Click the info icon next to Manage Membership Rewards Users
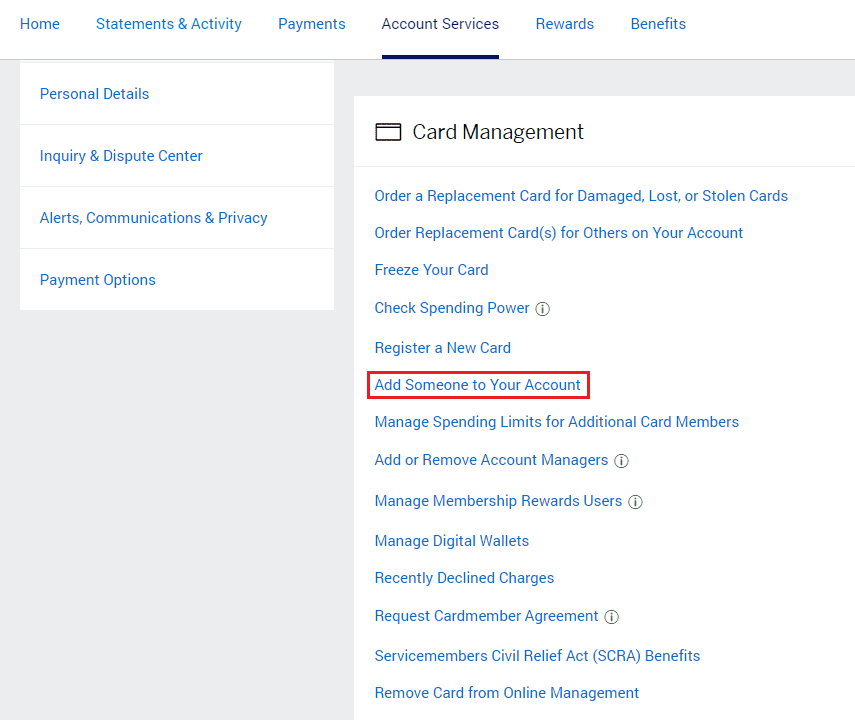The image size is (855, 720). [636, 501]
